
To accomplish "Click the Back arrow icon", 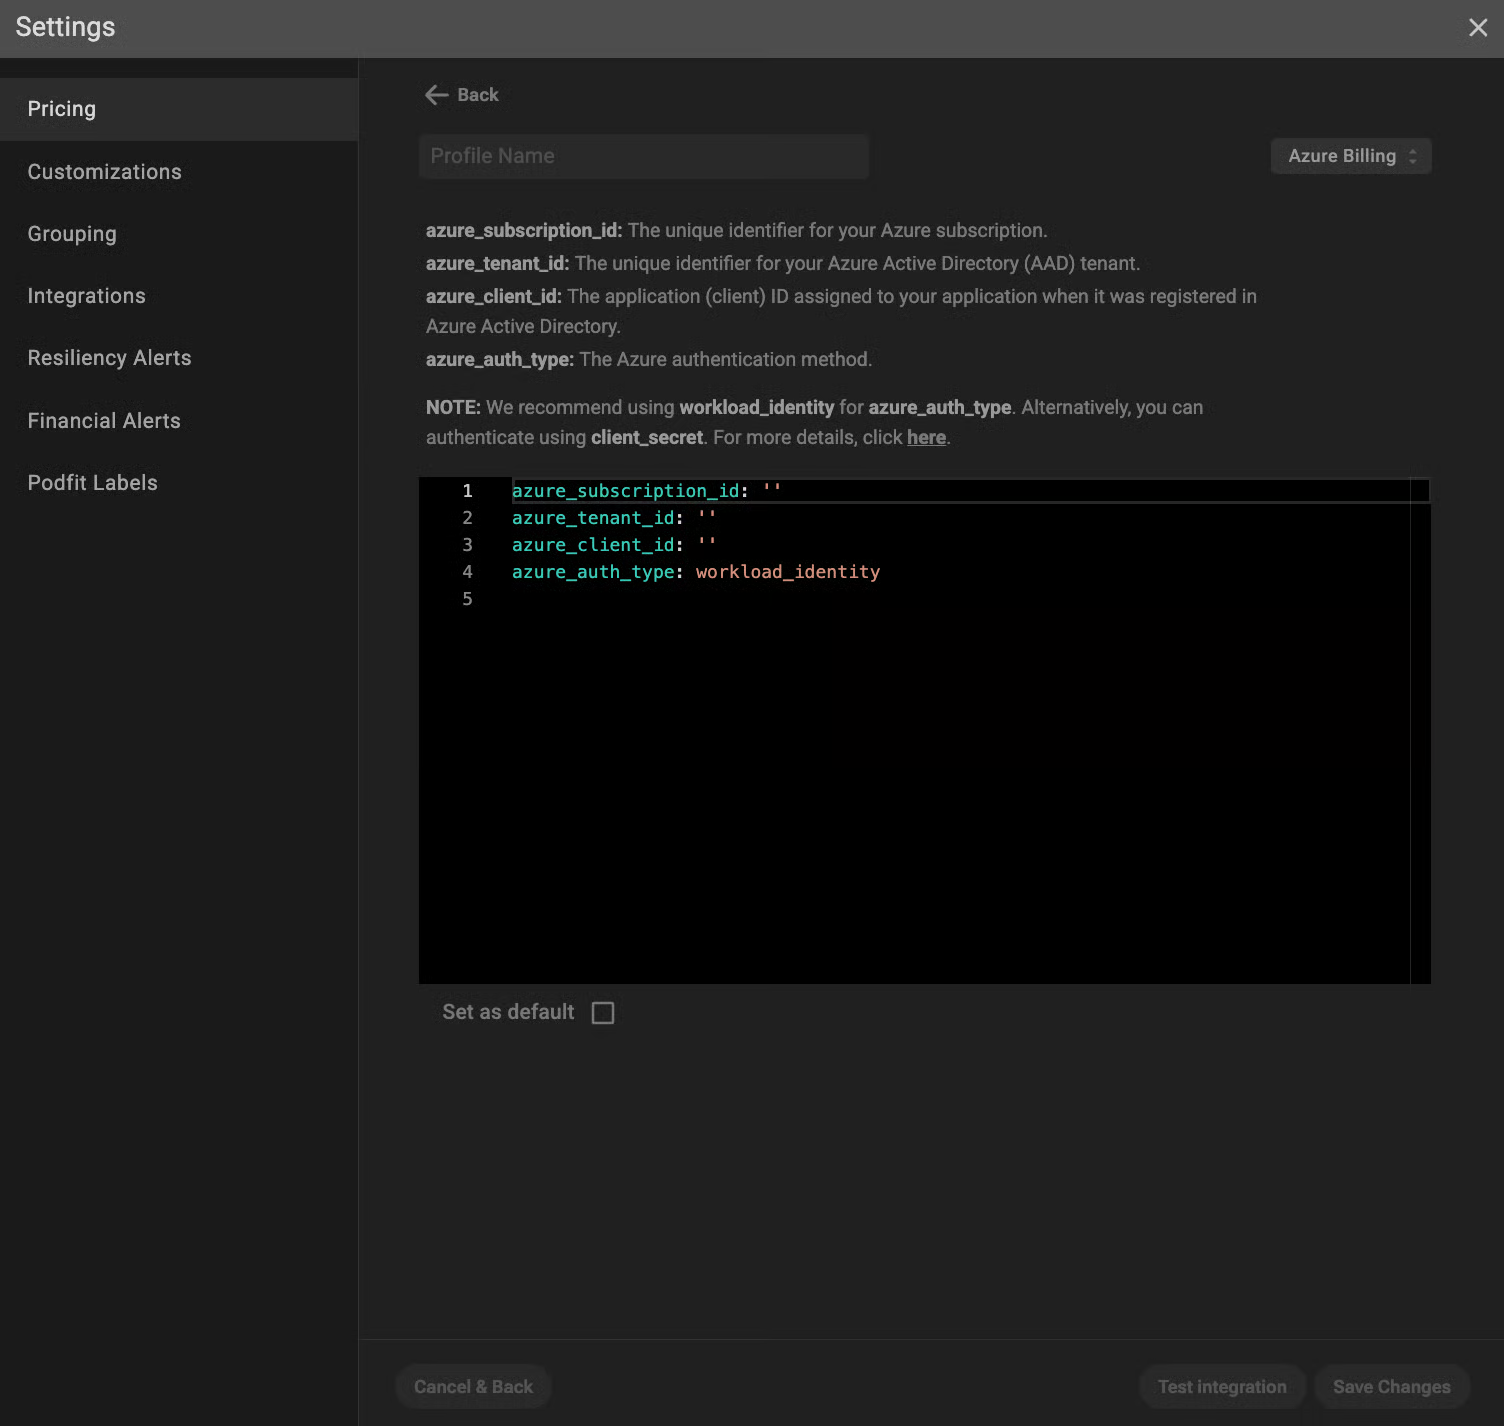I will (436, 95).
